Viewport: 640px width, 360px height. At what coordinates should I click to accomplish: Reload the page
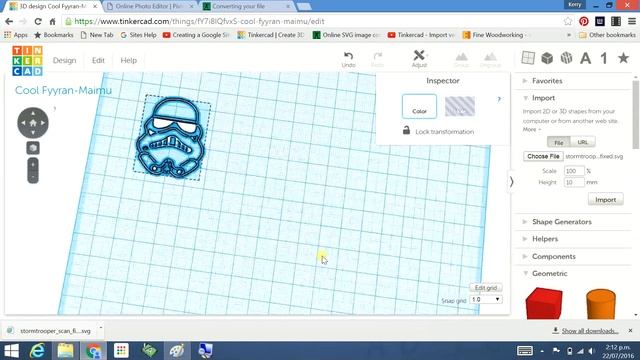tap(38, 22)
